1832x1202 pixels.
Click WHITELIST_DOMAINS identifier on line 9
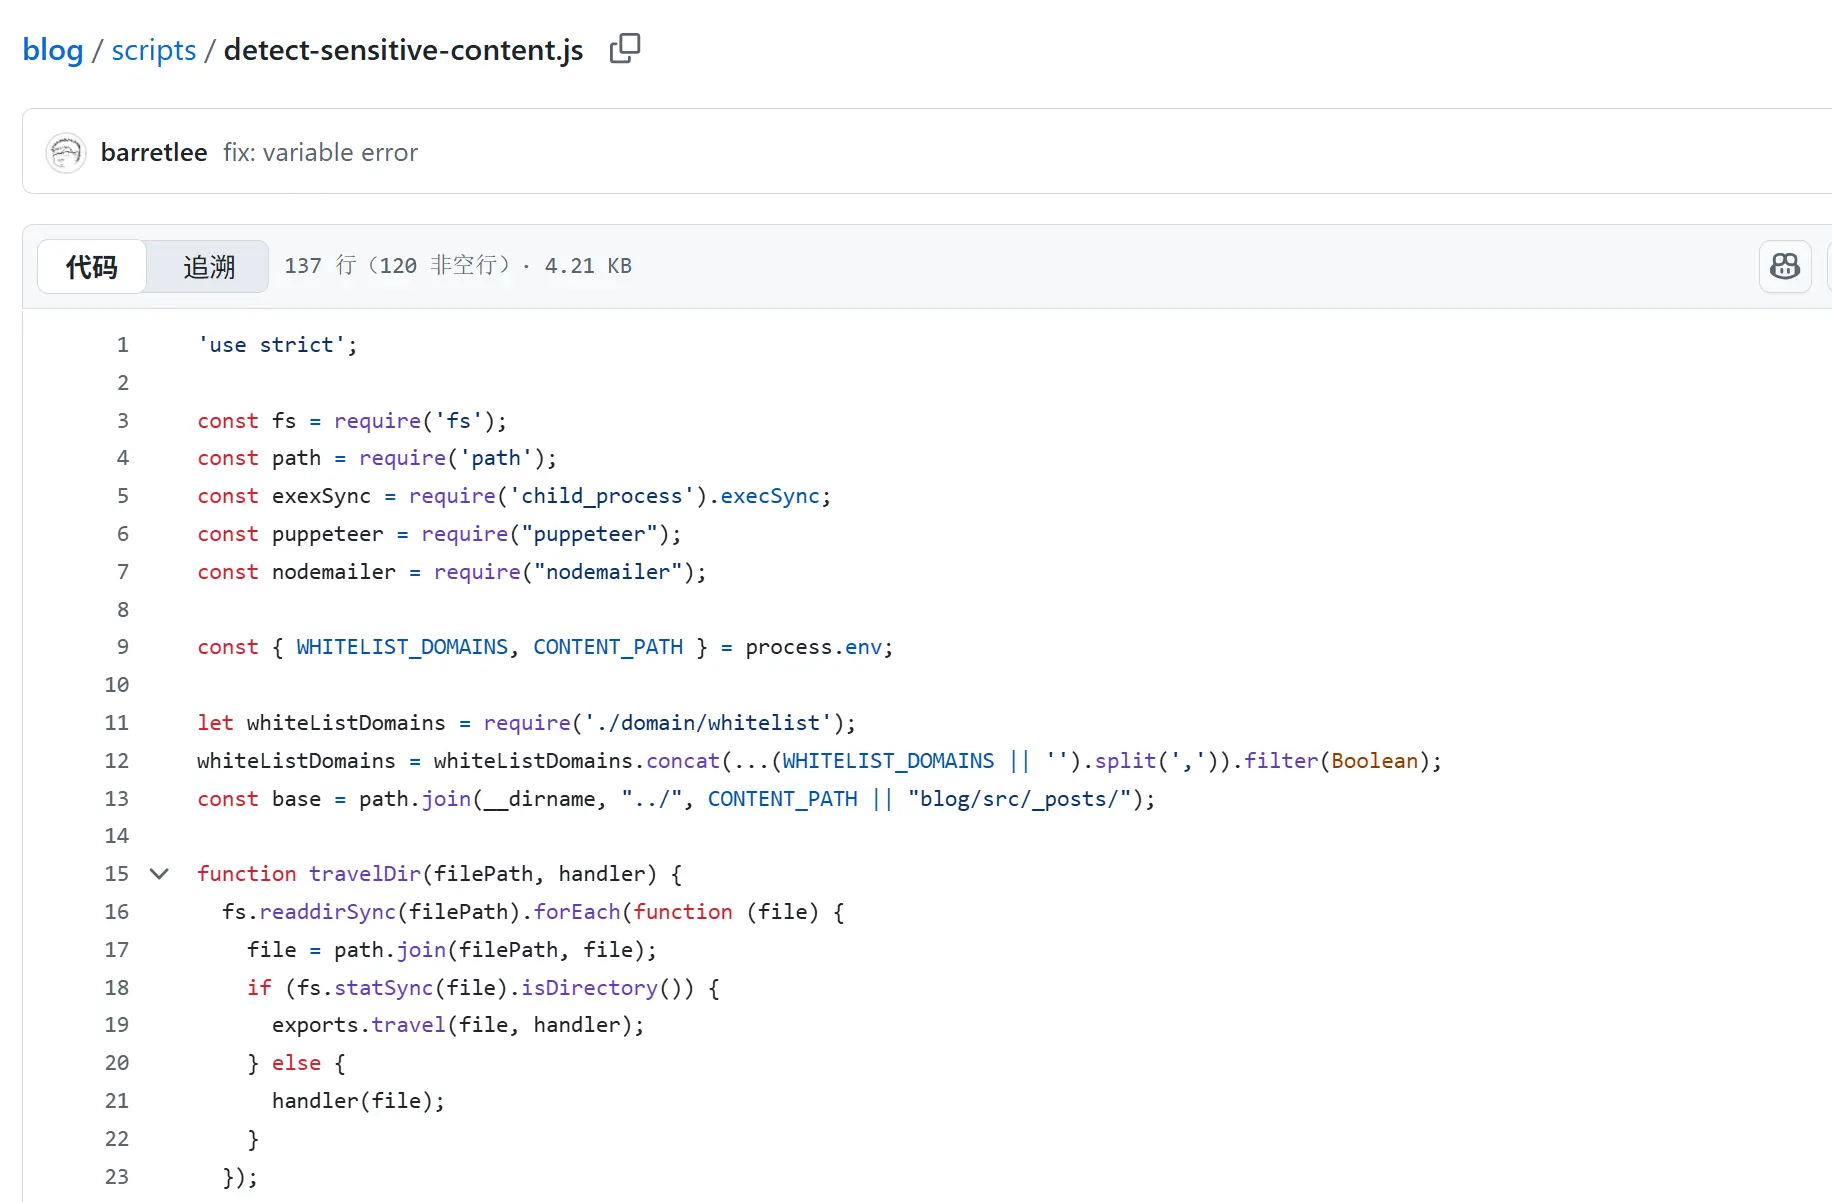402,647
